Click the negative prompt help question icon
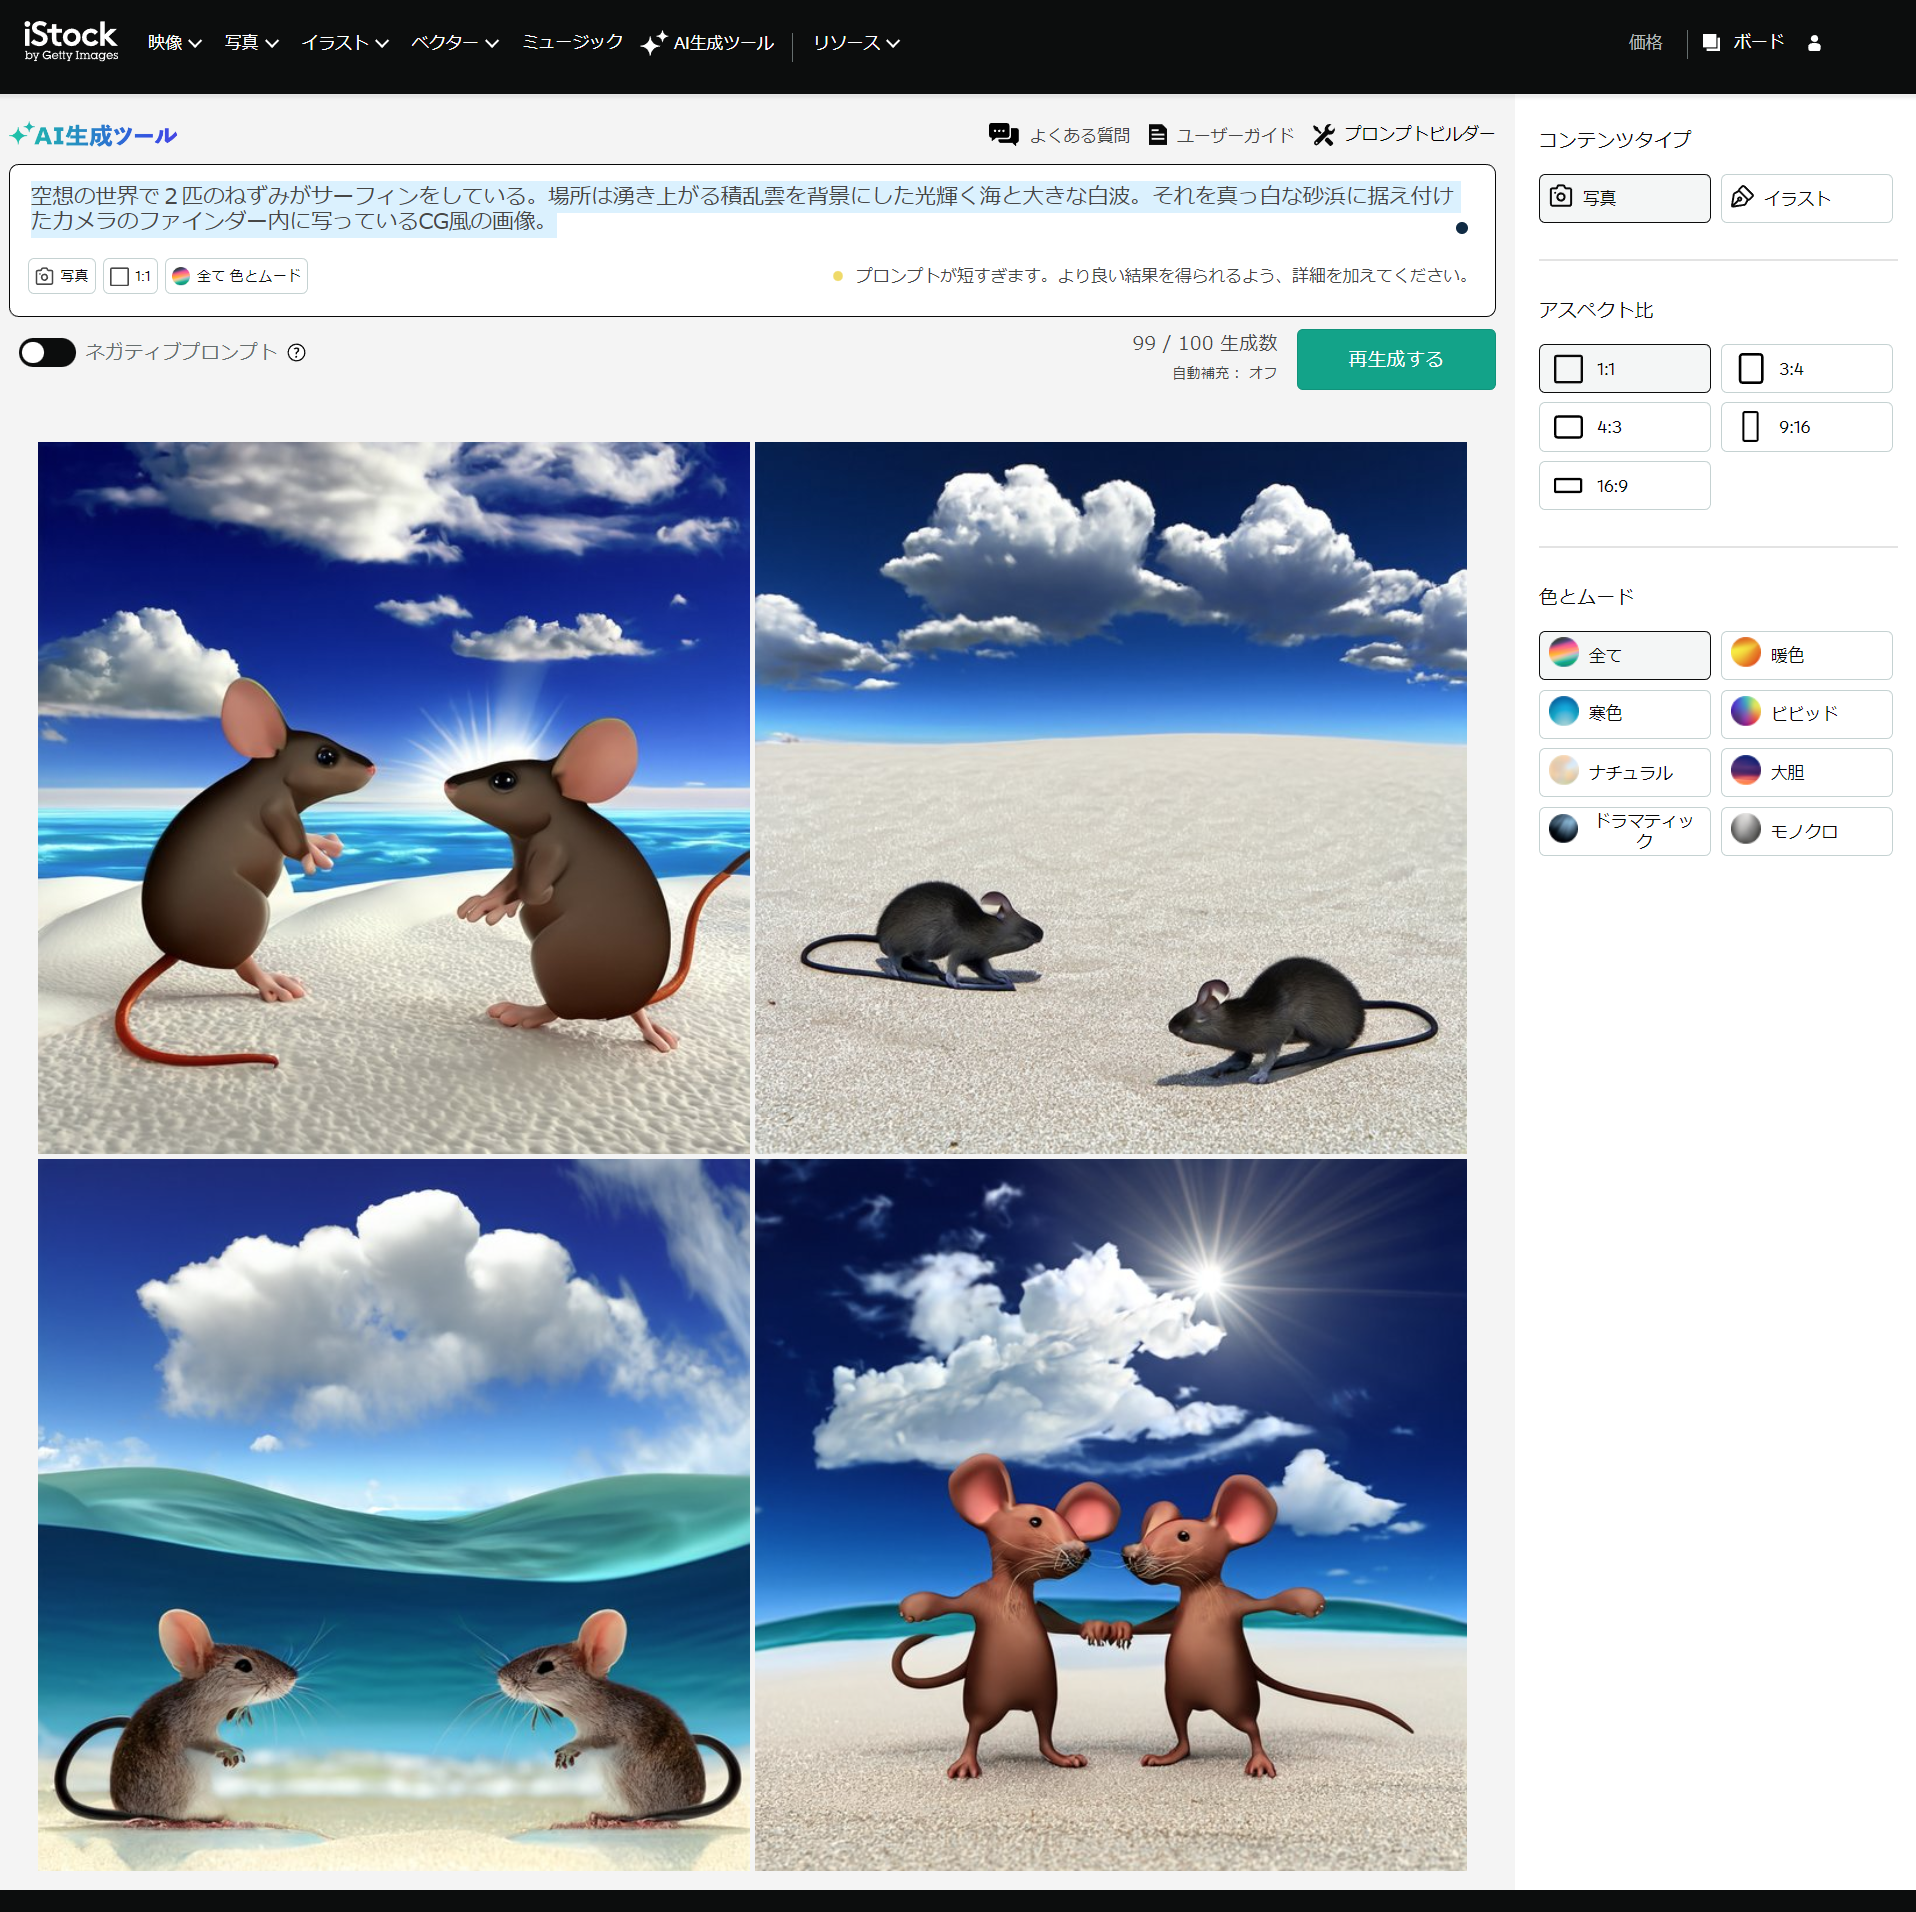1916x1912 pixels. coord(296,352)
